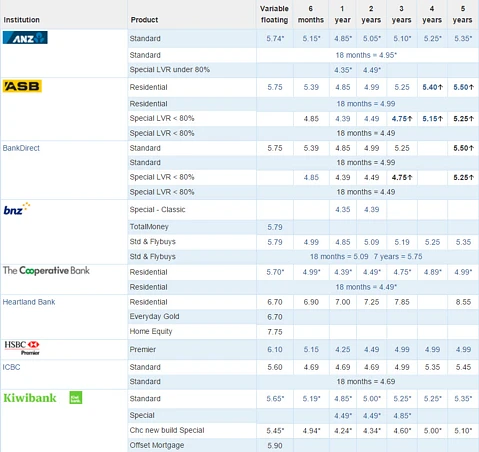The width and height of the screenshot is (479, 452).
Task: Select Cooperative Bank floating rate 5.70
Action: 275,272
